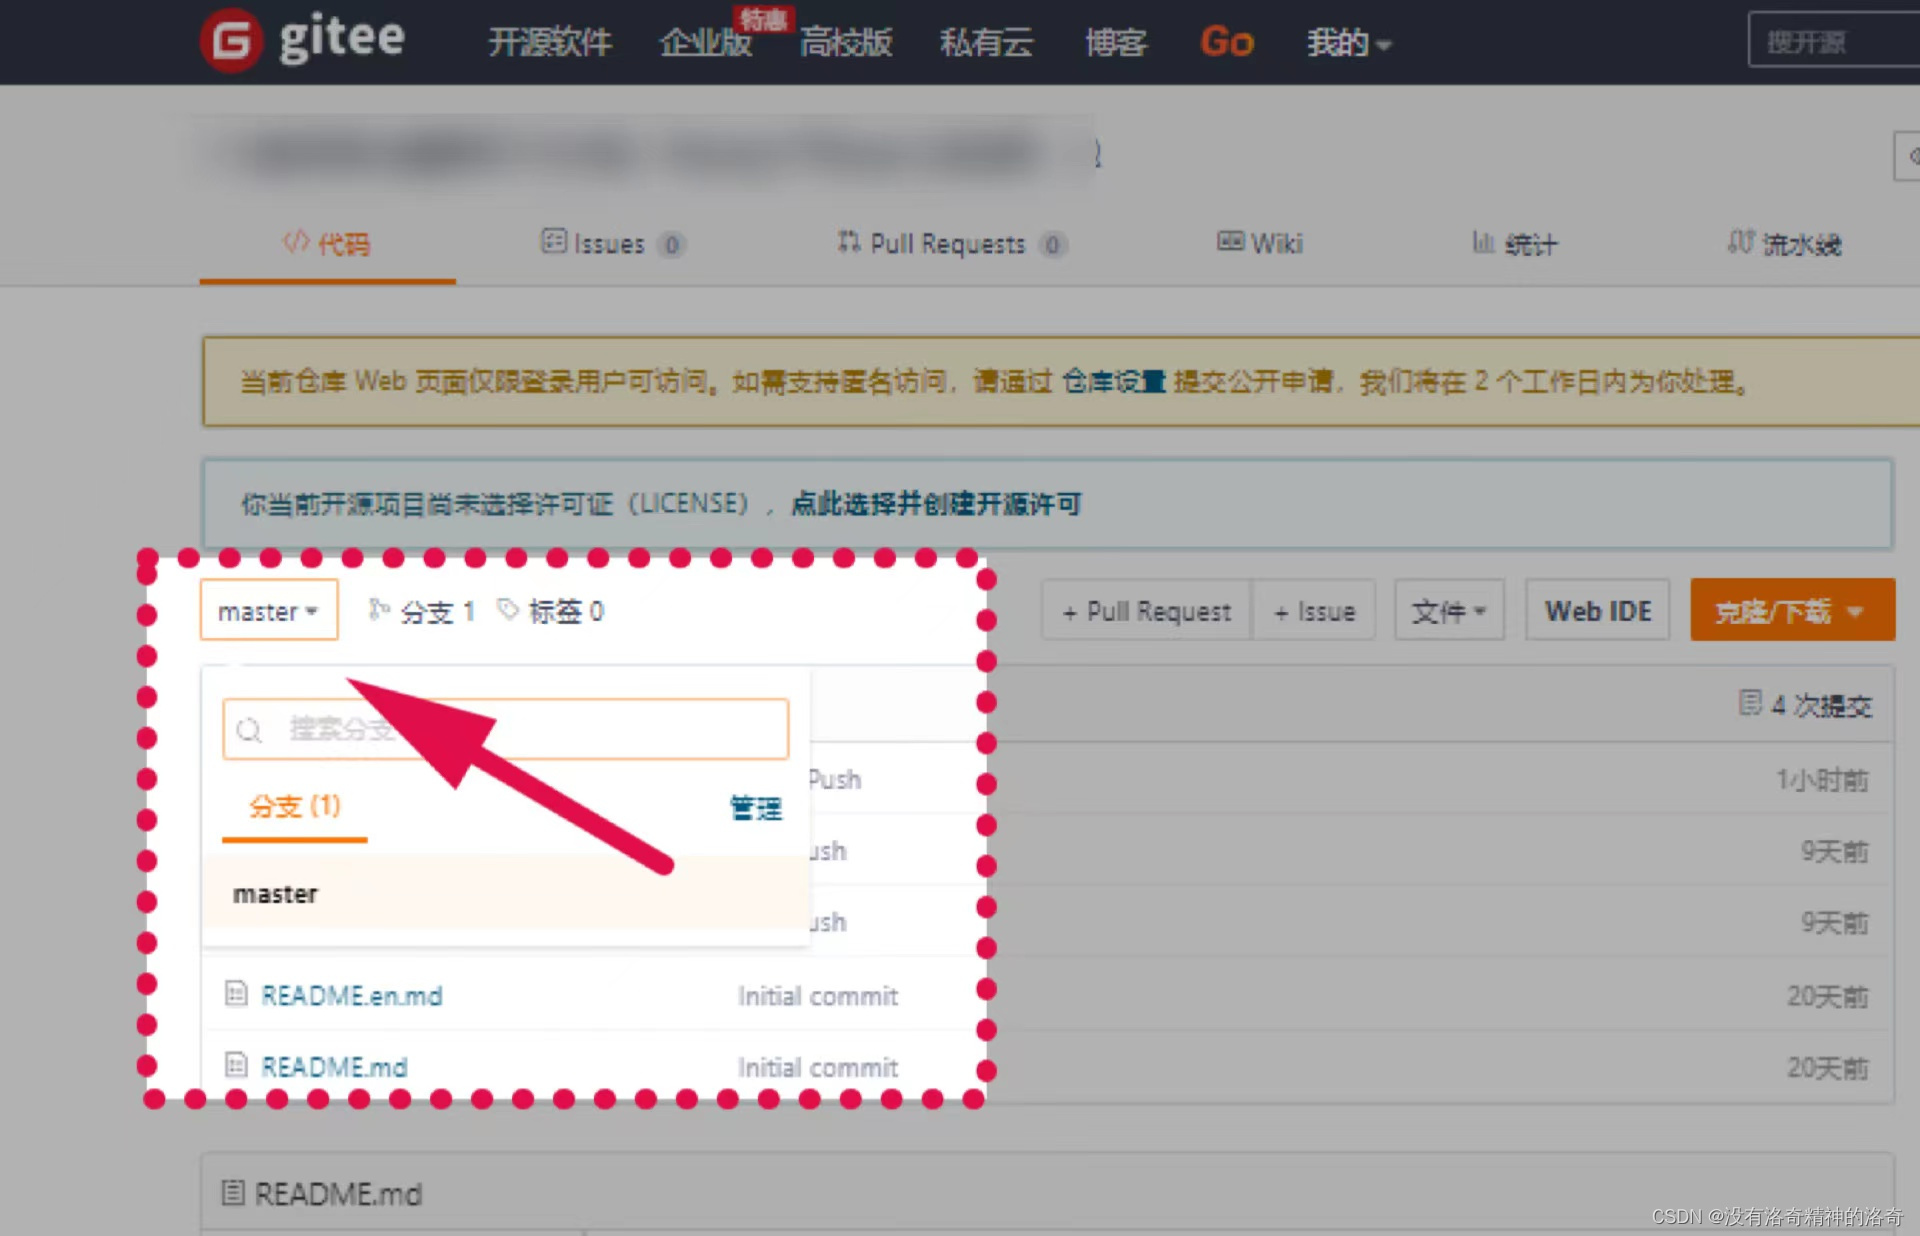Viewport: 1920px width, 1236px height.
Task: Click the 管理 link in branch popup
Action: point(756,807)
